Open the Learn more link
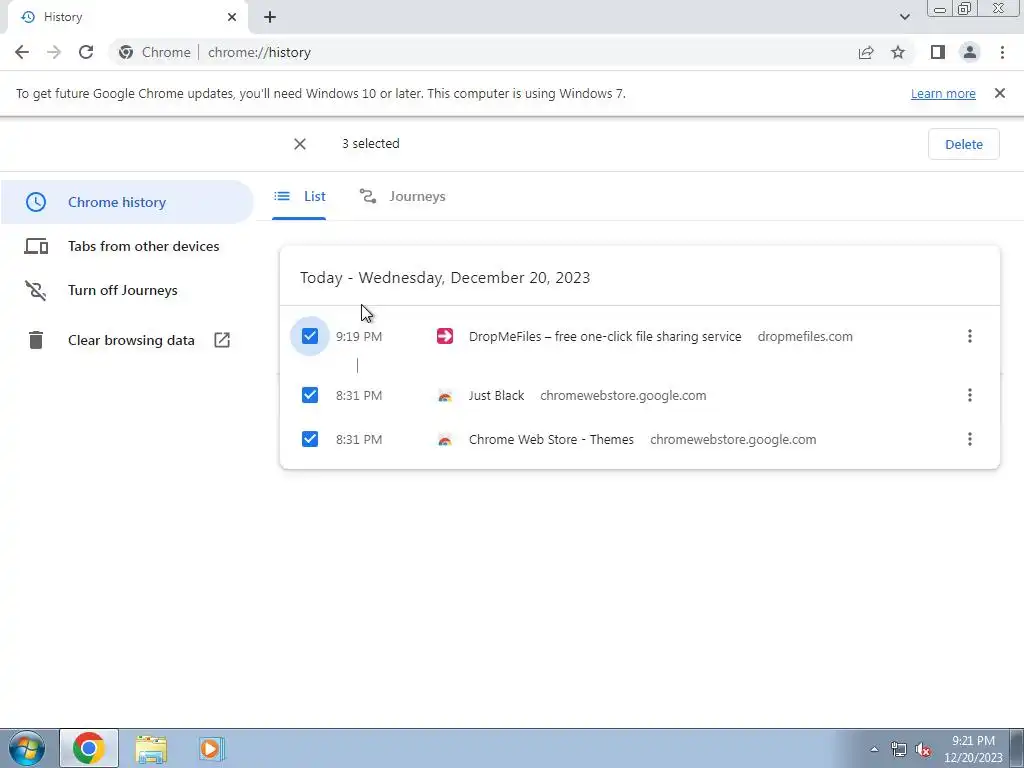Screen dimensions: 1024x768 [x=943, y=93]
